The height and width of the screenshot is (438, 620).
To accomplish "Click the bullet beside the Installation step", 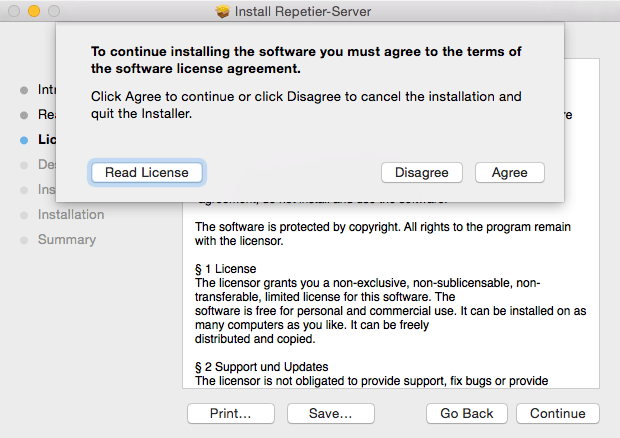I will (24, 215).
